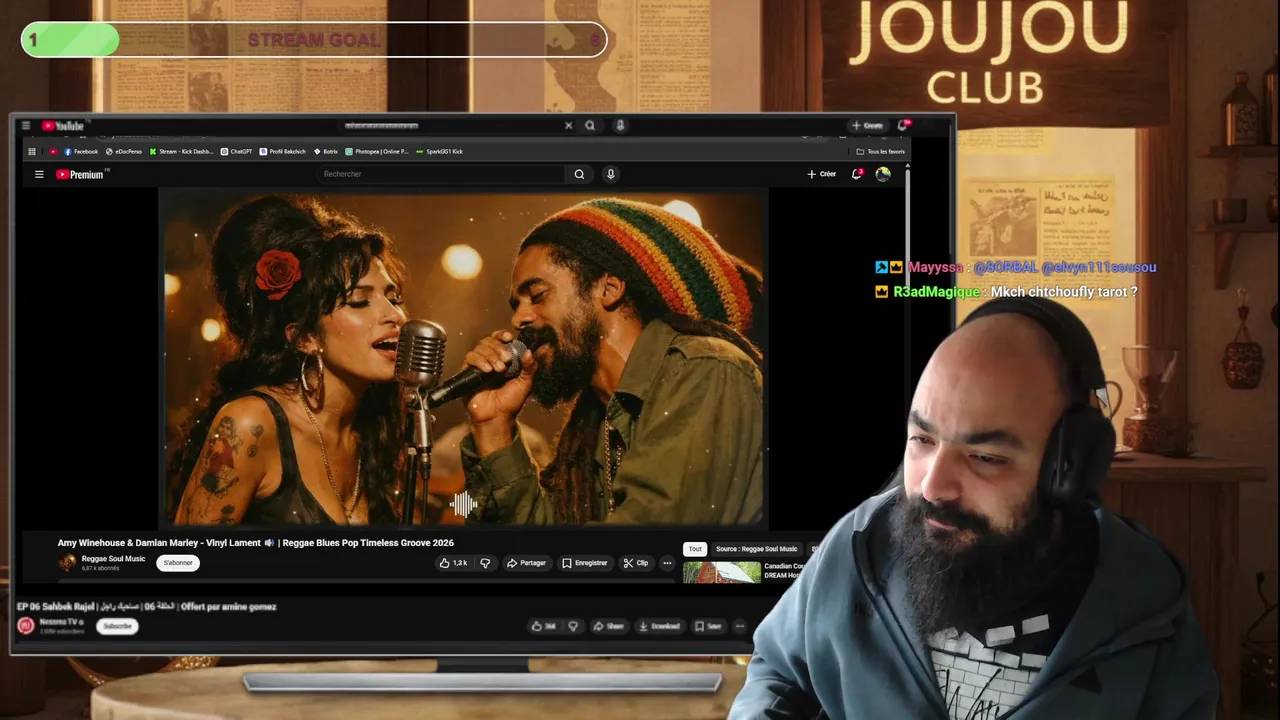Click YouTube logo in top blurred bar
This screenshot has width=1280, height=720.
click(63, 126)
